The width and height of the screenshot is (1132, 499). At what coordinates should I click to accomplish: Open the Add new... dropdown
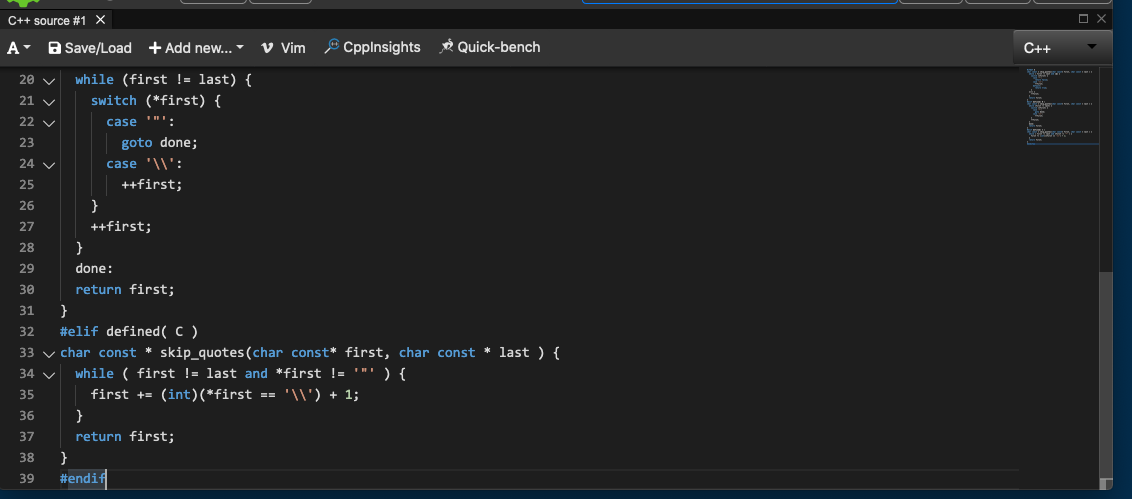pyautogui.click(x=196, y=48)
